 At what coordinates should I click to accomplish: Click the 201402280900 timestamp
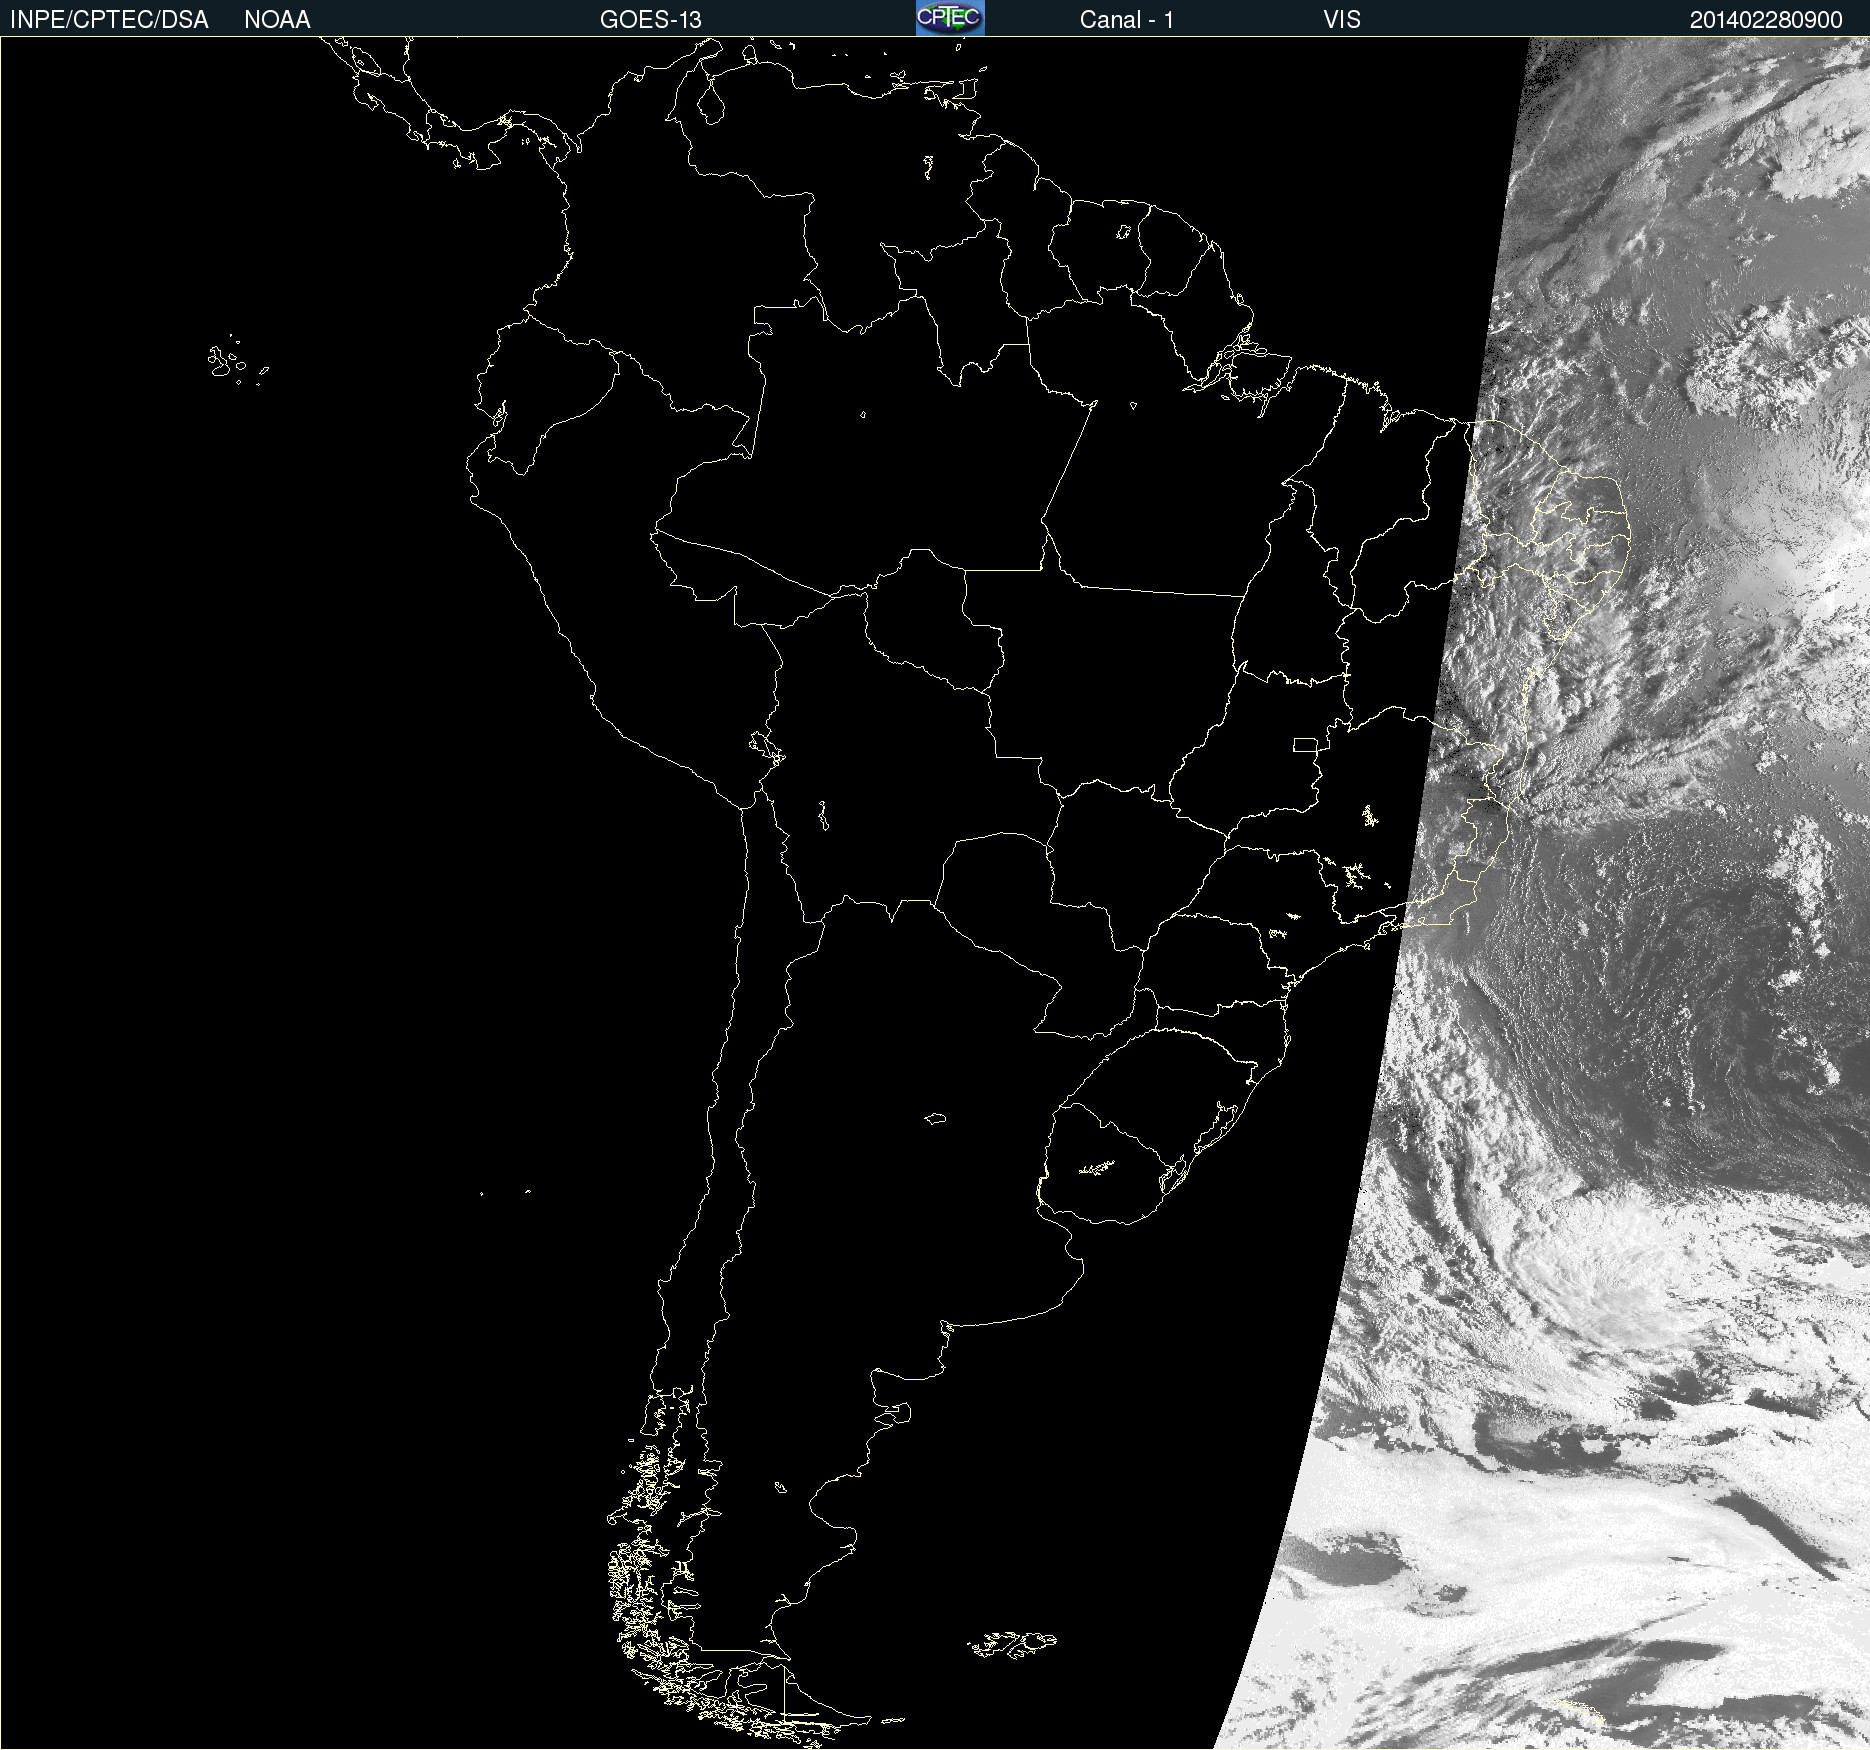1766,19
